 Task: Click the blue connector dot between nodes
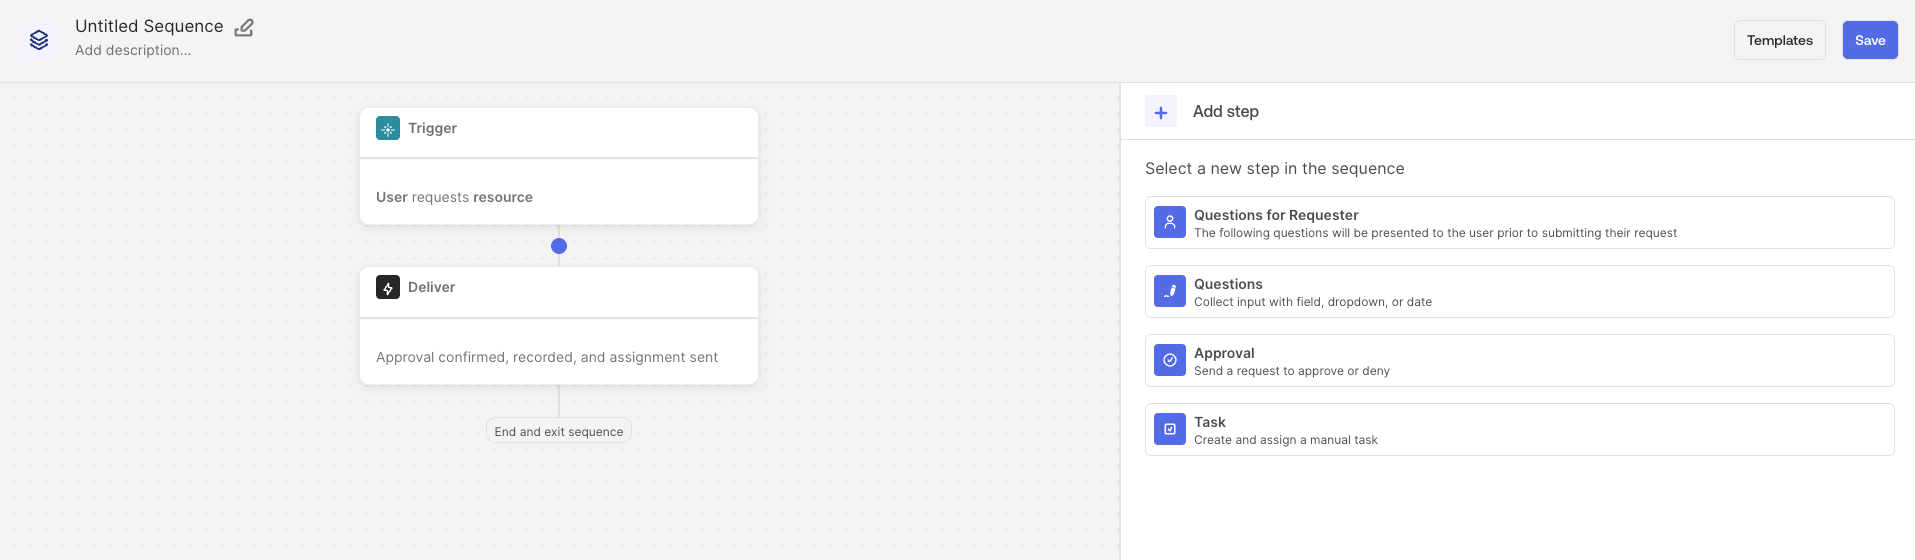(559, 246)
